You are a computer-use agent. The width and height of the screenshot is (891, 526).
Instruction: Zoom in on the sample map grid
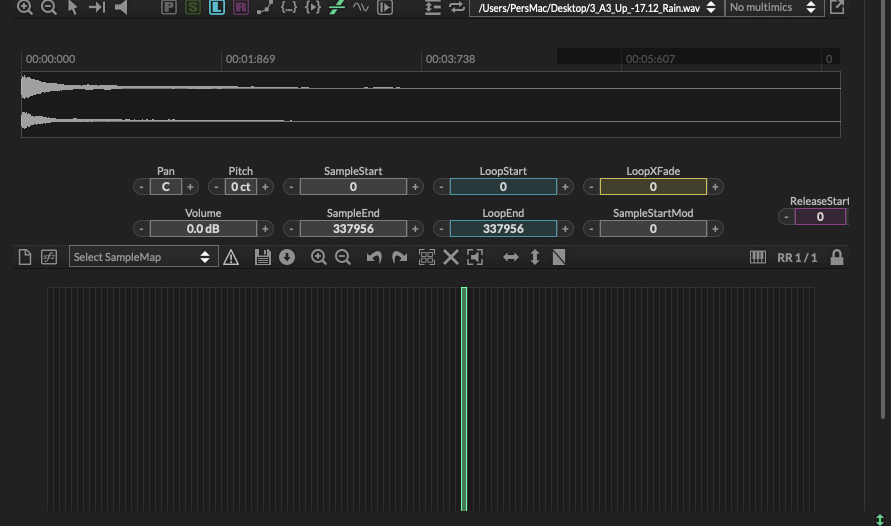tap(319, 257)
